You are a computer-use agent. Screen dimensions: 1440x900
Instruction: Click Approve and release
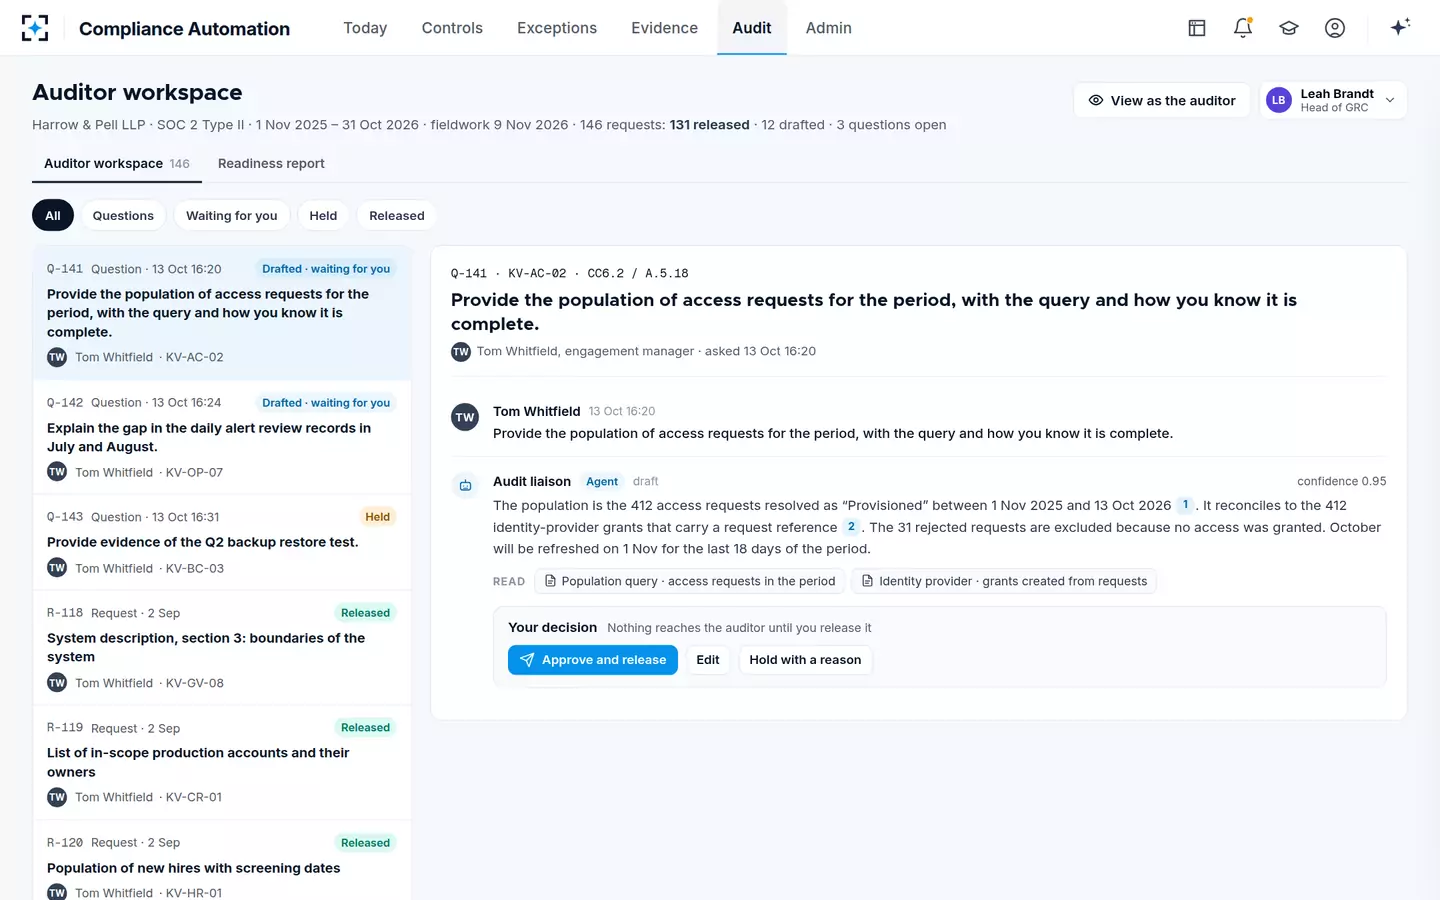pyautogui.click(x=593, y=660)
